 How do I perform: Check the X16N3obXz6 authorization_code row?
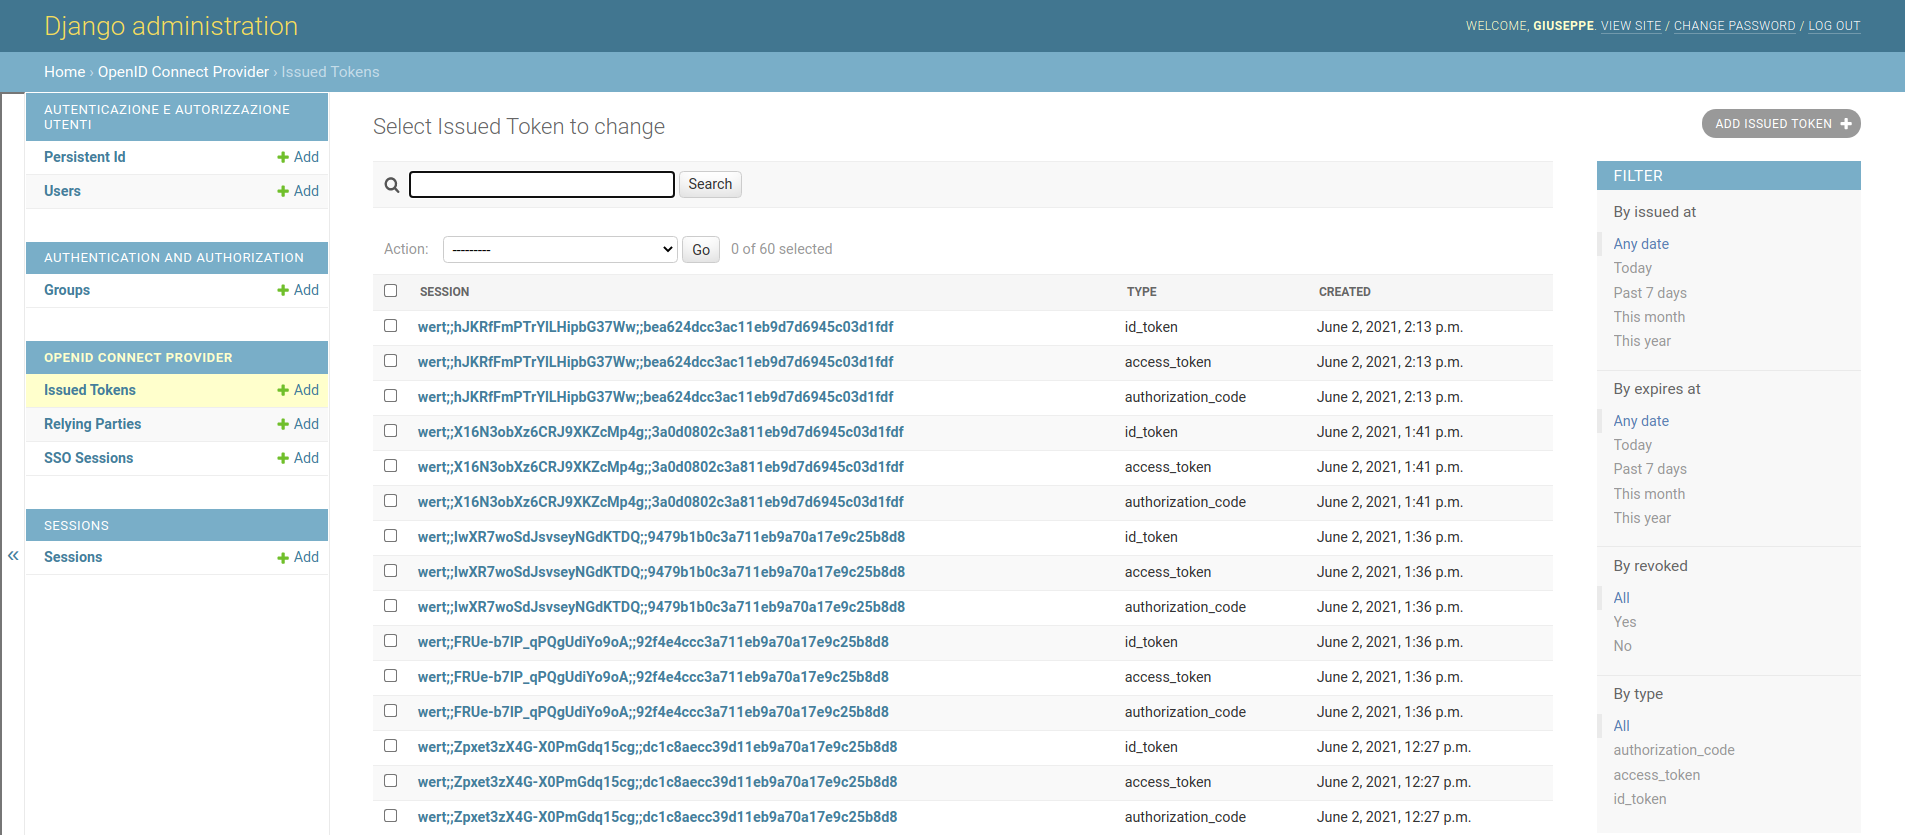[390, 501]
